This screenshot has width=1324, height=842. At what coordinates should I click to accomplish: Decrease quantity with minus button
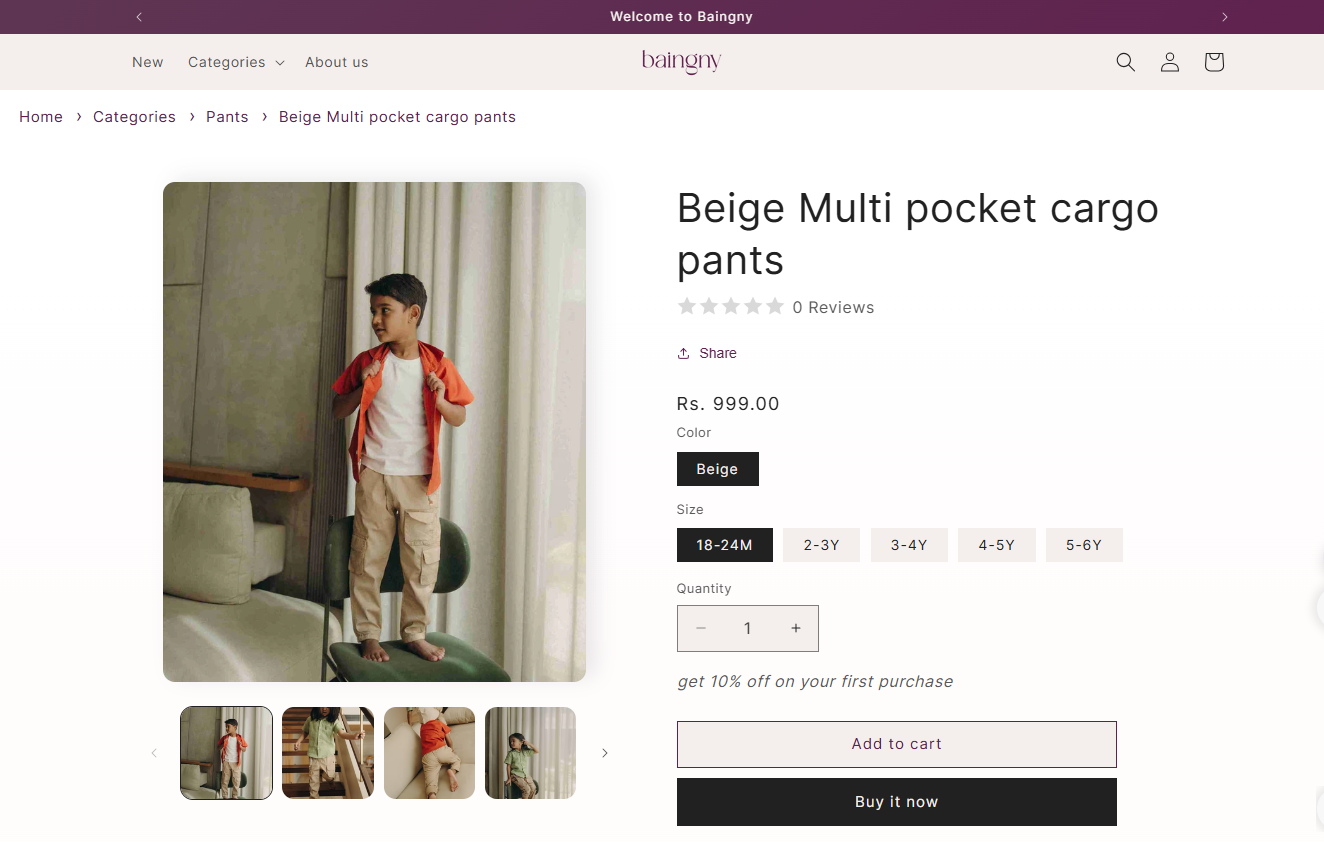click(701, 628)
